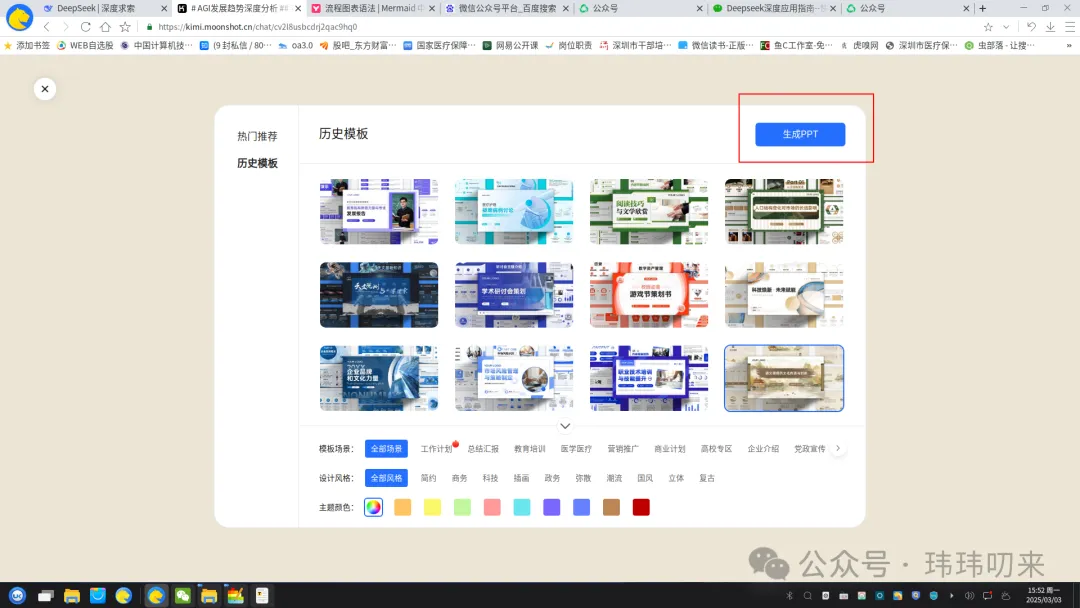
Task: Open the browser hamburger menu icon
Action: coord(1070,27)
